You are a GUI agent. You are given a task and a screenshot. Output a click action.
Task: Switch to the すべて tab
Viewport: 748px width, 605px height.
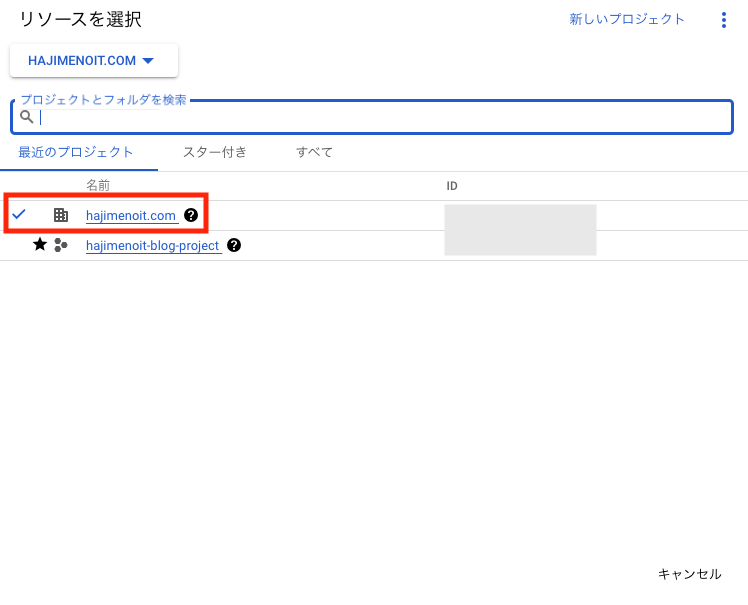[x=314, y=152]
